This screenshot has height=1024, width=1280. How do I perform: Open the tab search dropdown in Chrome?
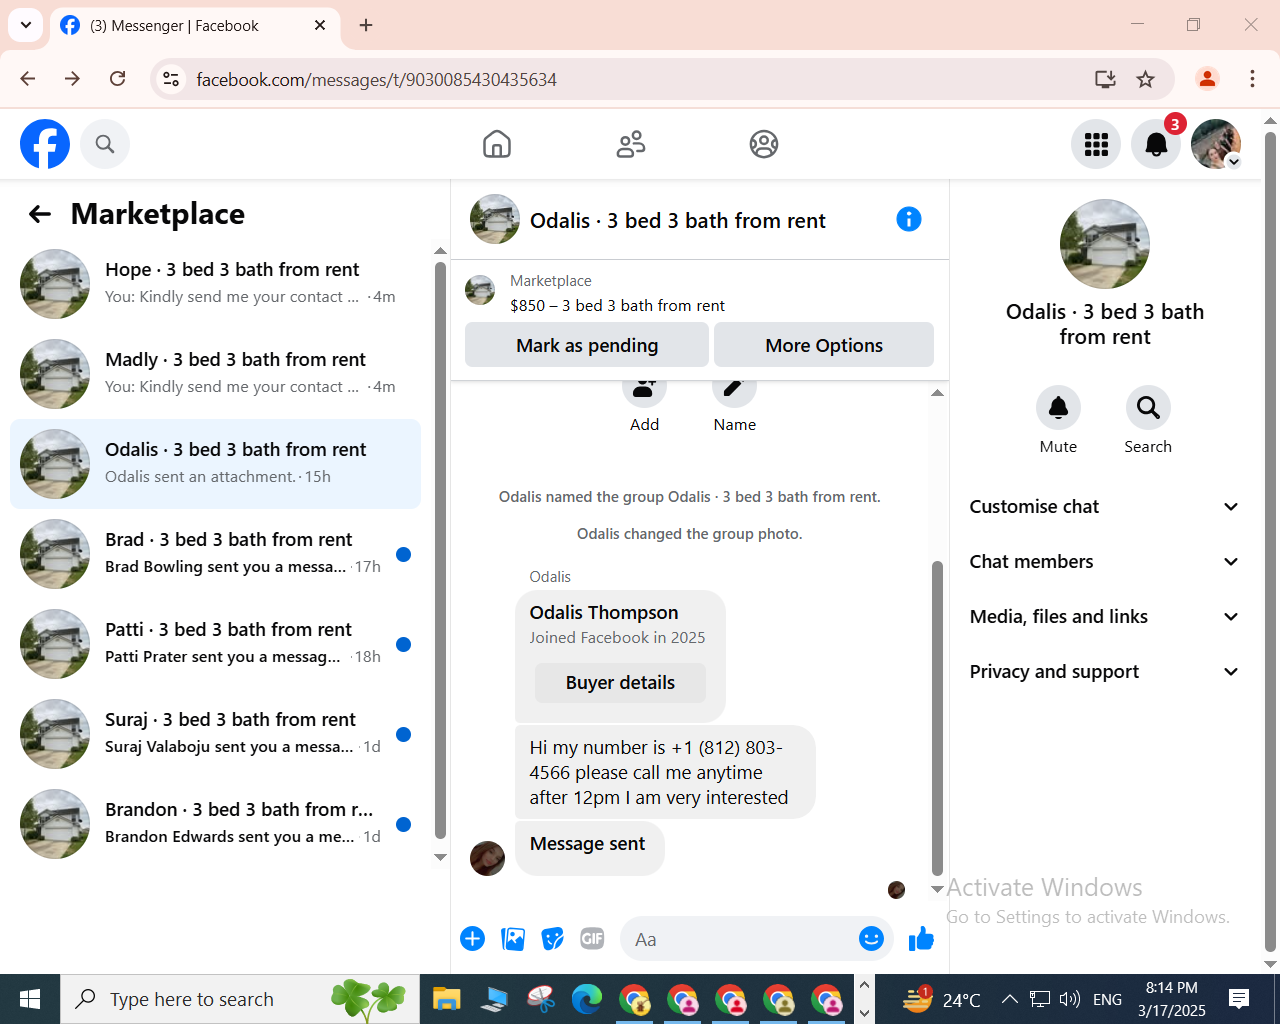click(x=26, y=25)
